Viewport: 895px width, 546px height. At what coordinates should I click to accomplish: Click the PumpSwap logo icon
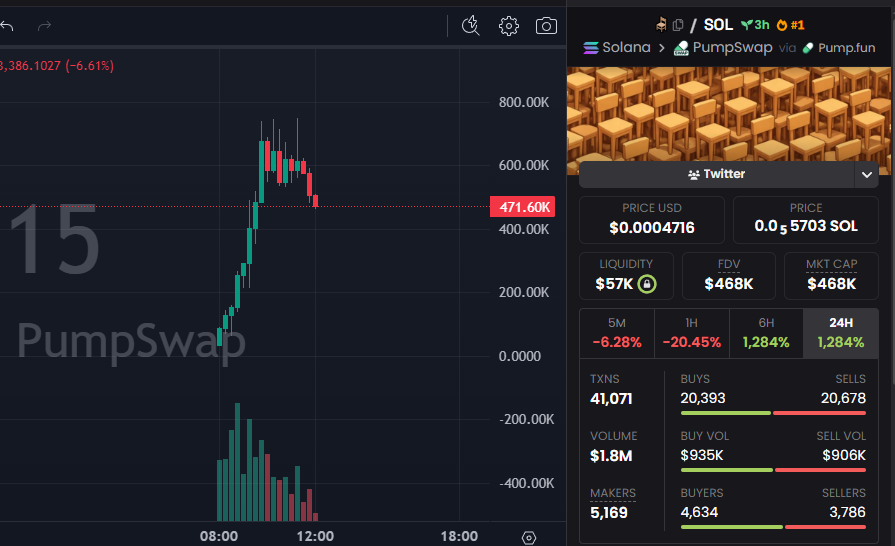(681, 48)
